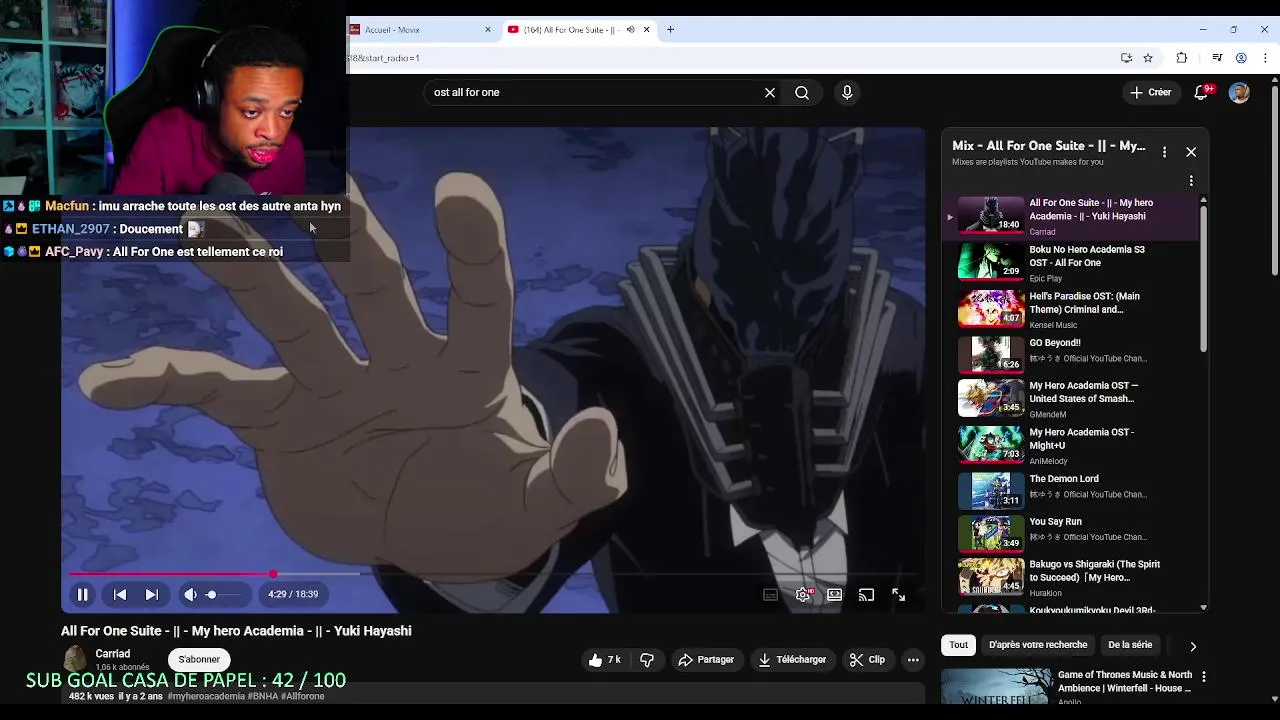
Task: Click the #BNHA hashtag
Action: [x=263, y=696]
